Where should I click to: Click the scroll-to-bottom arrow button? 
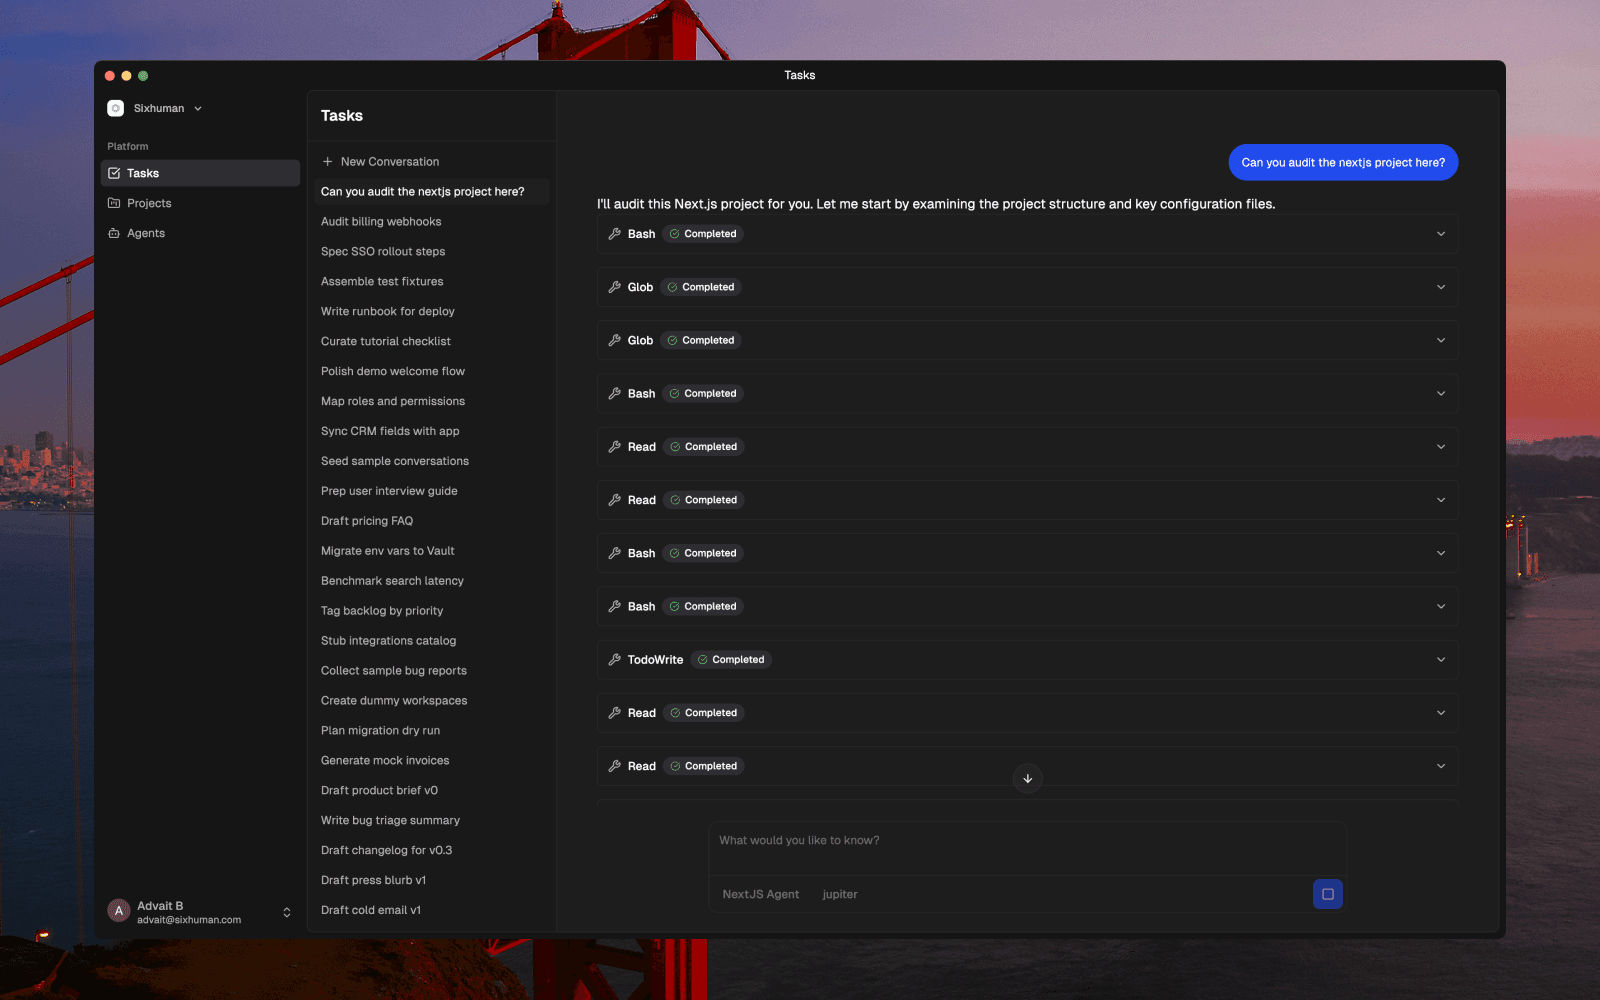pyautogui.click(x=1027, y=778)
